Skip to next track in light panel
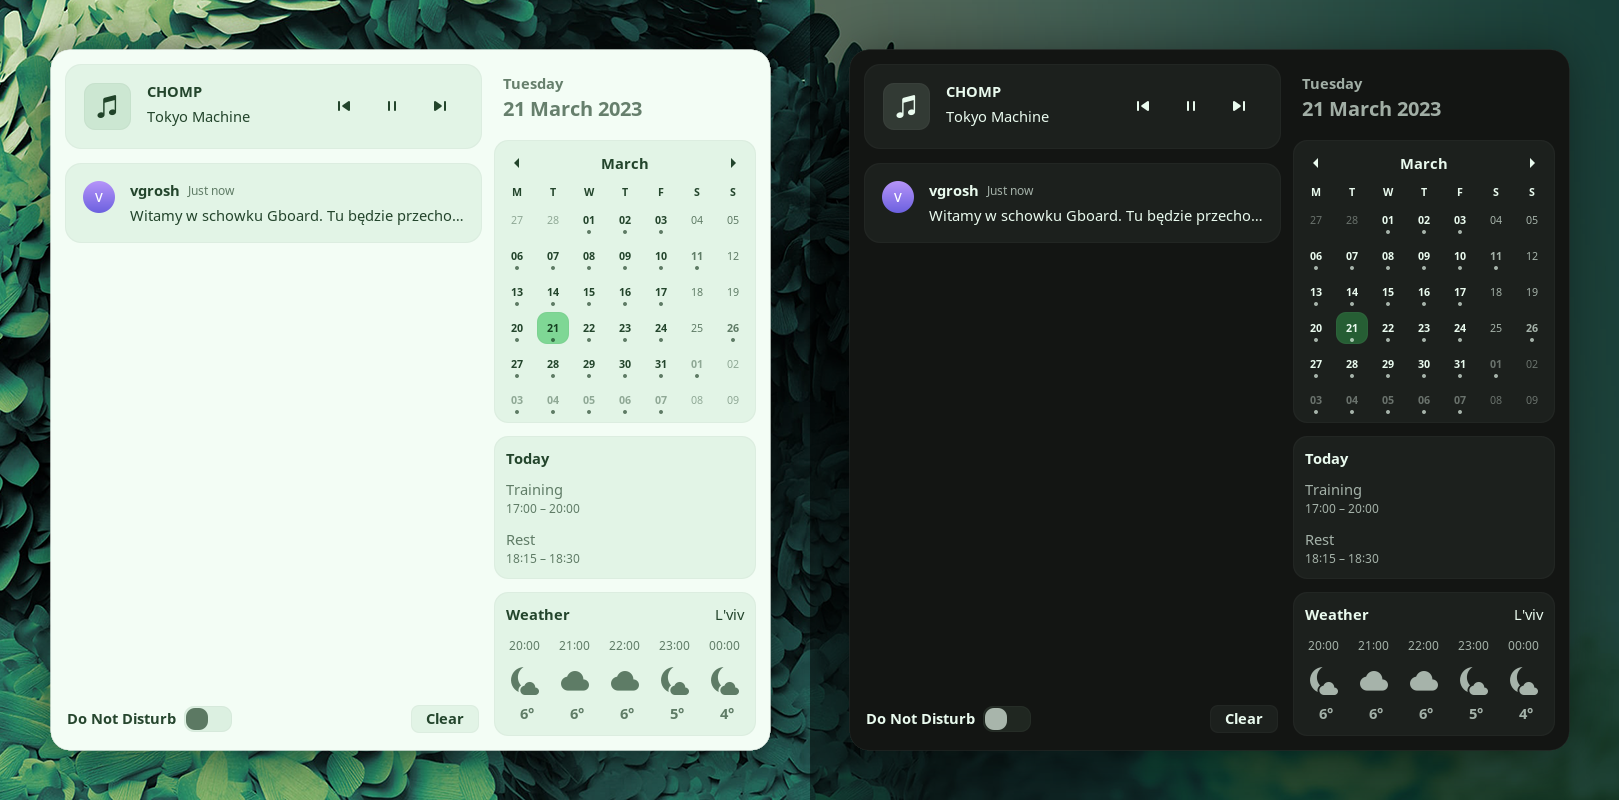 click(440, 106)
